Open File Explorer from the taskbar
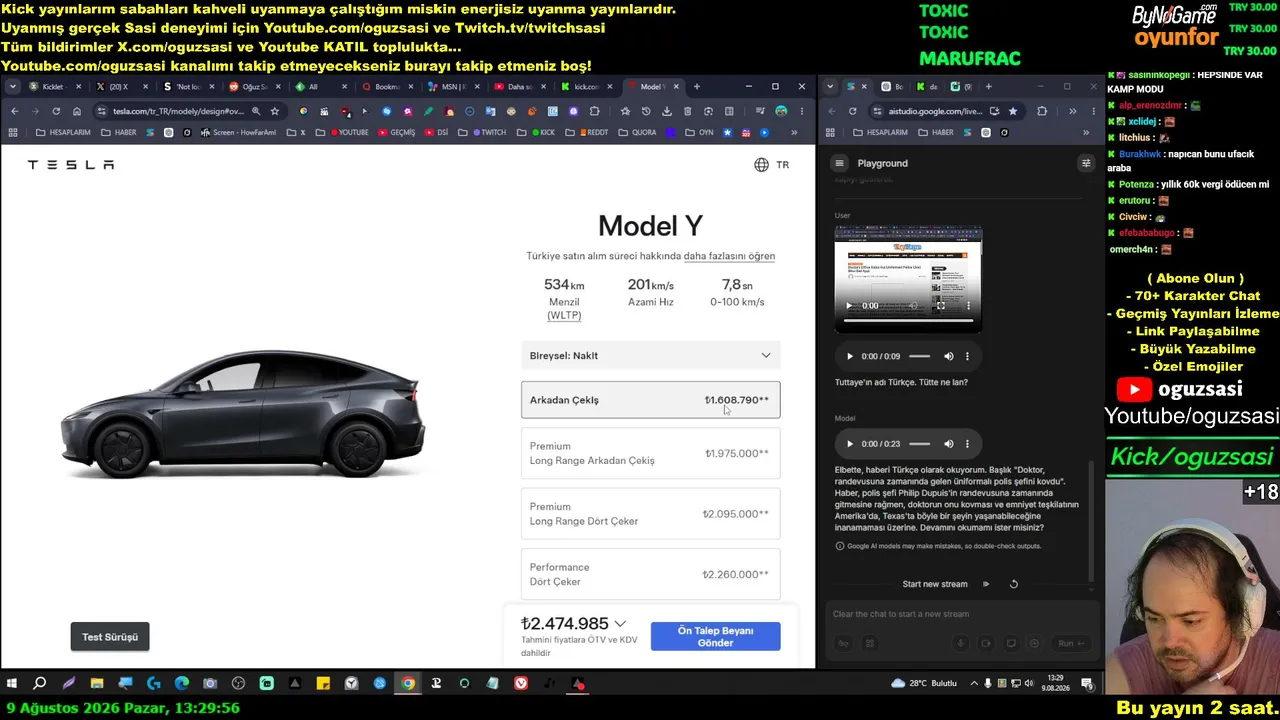The height and width of the screenshot is (720, 1280). click(97, 684)
